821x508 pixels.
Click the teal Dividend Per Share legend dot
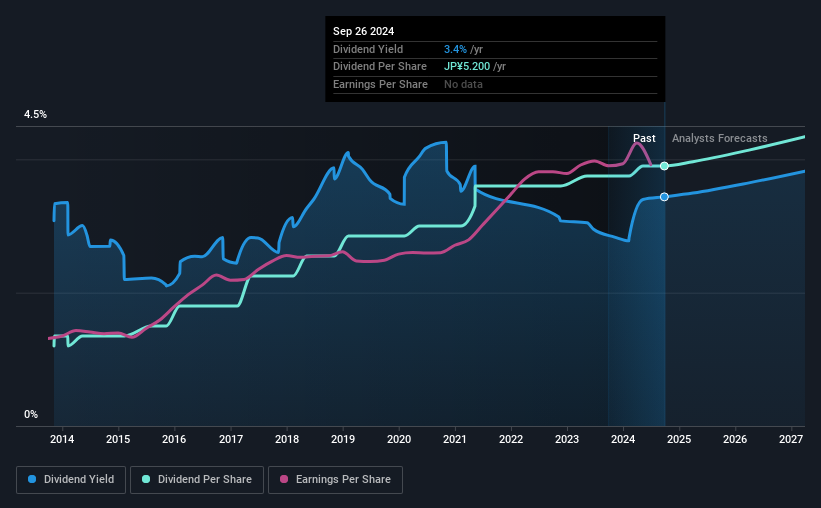146,479
